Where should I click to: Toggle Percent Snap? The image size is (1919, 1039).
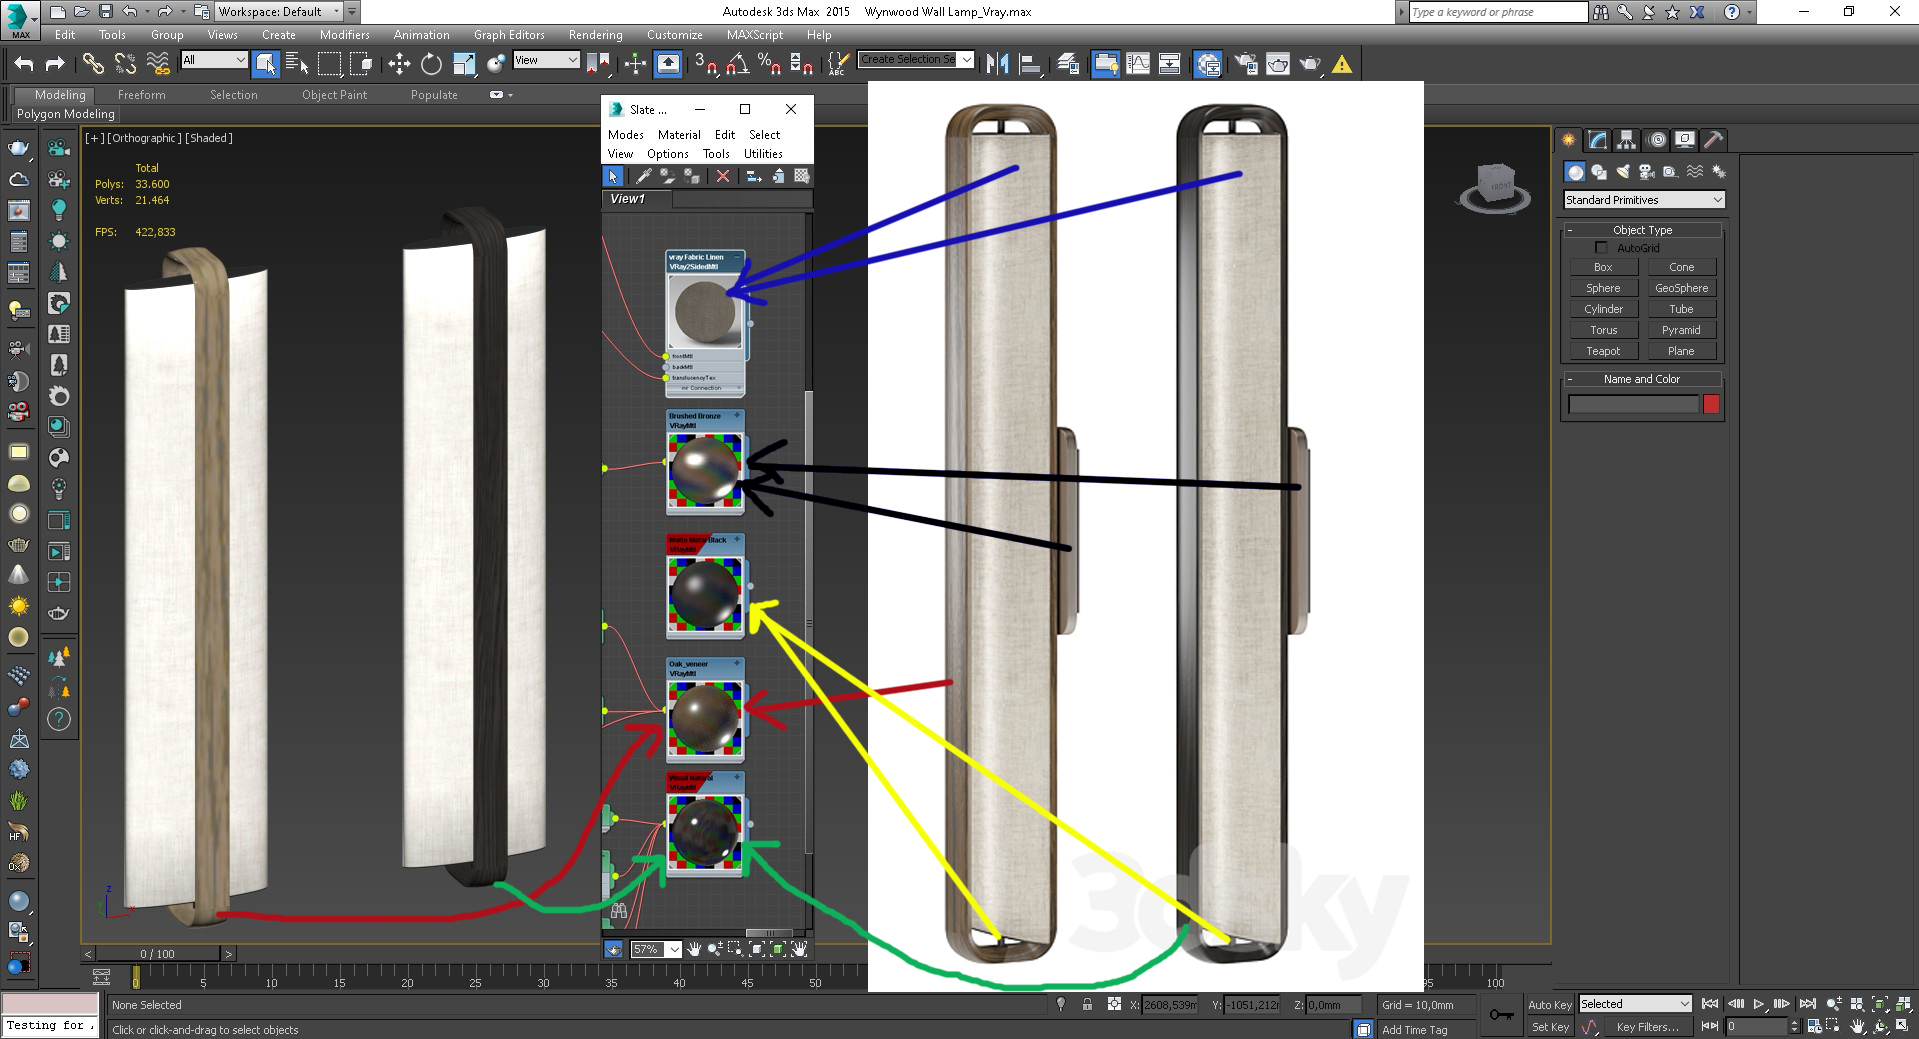[x=769, y=64]
